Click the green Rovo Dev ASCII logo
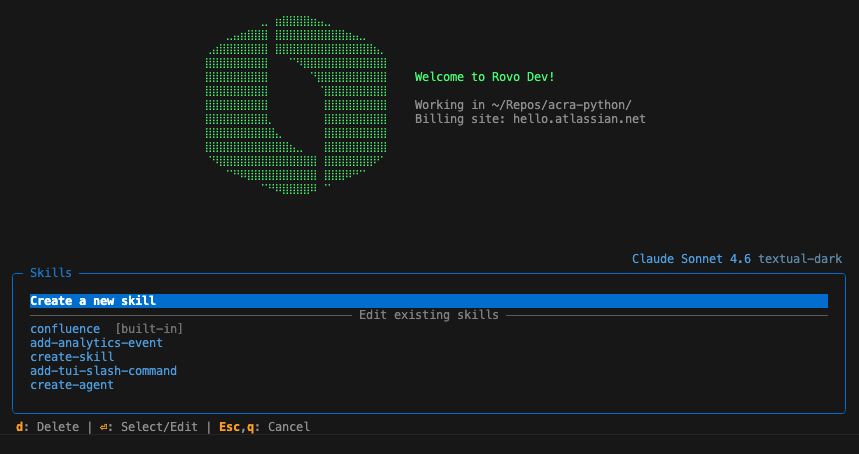Viewport: 859px width, 454px height. pos(296,105)
